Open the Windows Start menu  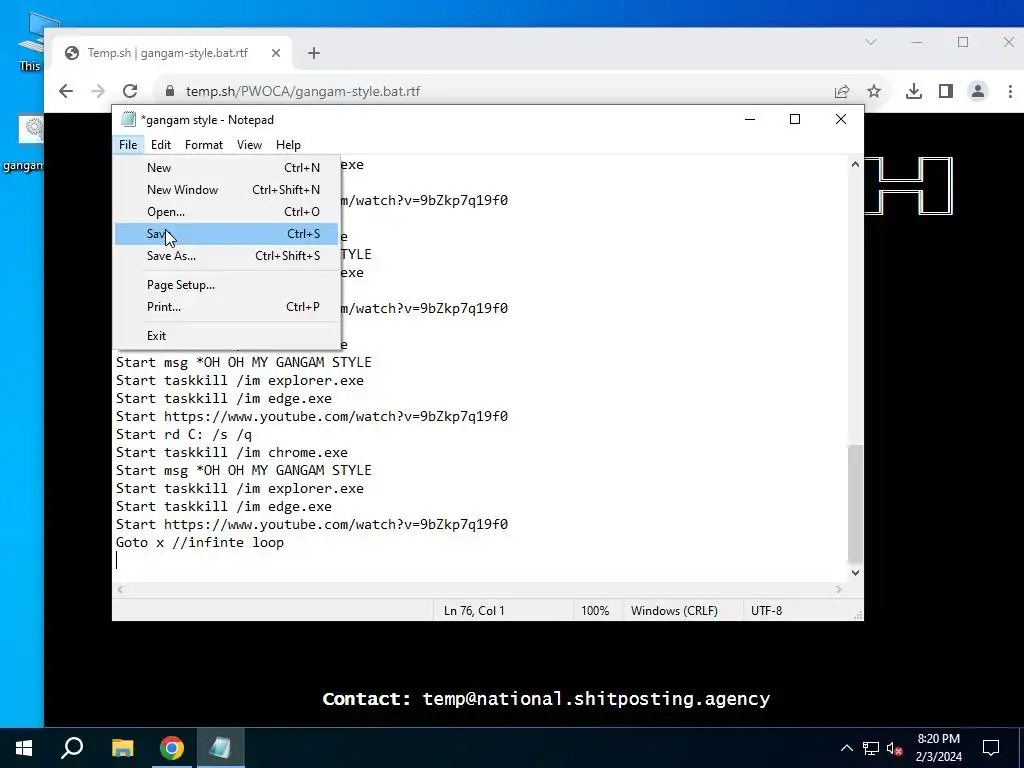coord(24,748)
